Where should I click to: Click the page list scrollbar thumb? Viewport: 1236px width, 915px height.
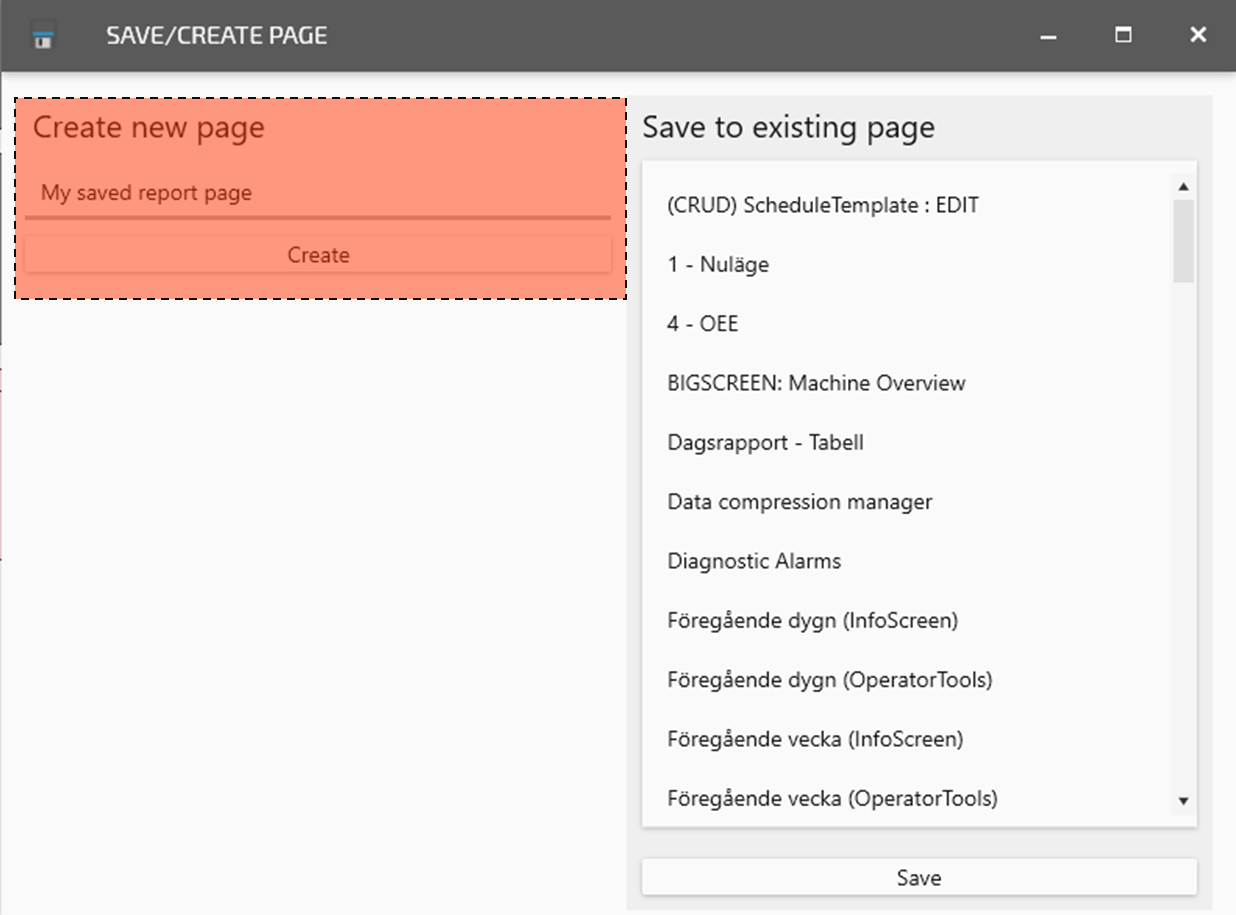[1183, 240]
